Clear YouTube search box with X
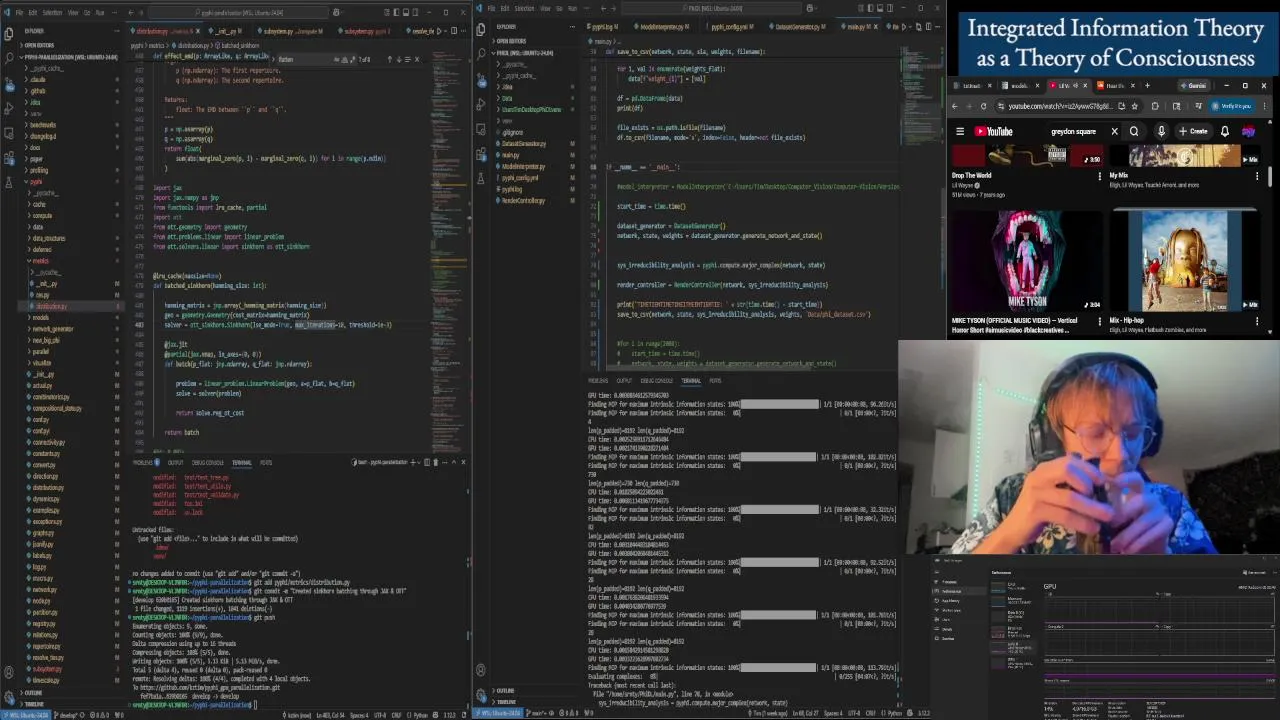 pos(1114,131)
